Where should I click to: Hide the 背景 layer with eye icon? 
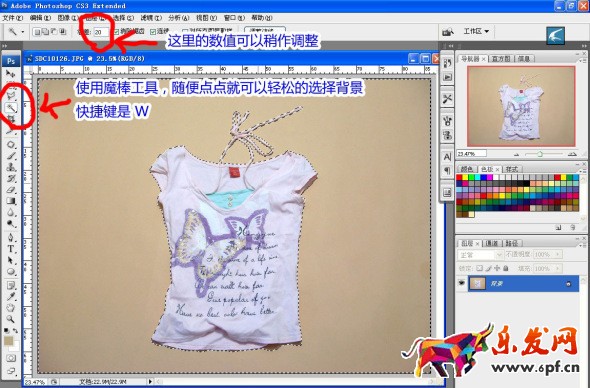462,283
